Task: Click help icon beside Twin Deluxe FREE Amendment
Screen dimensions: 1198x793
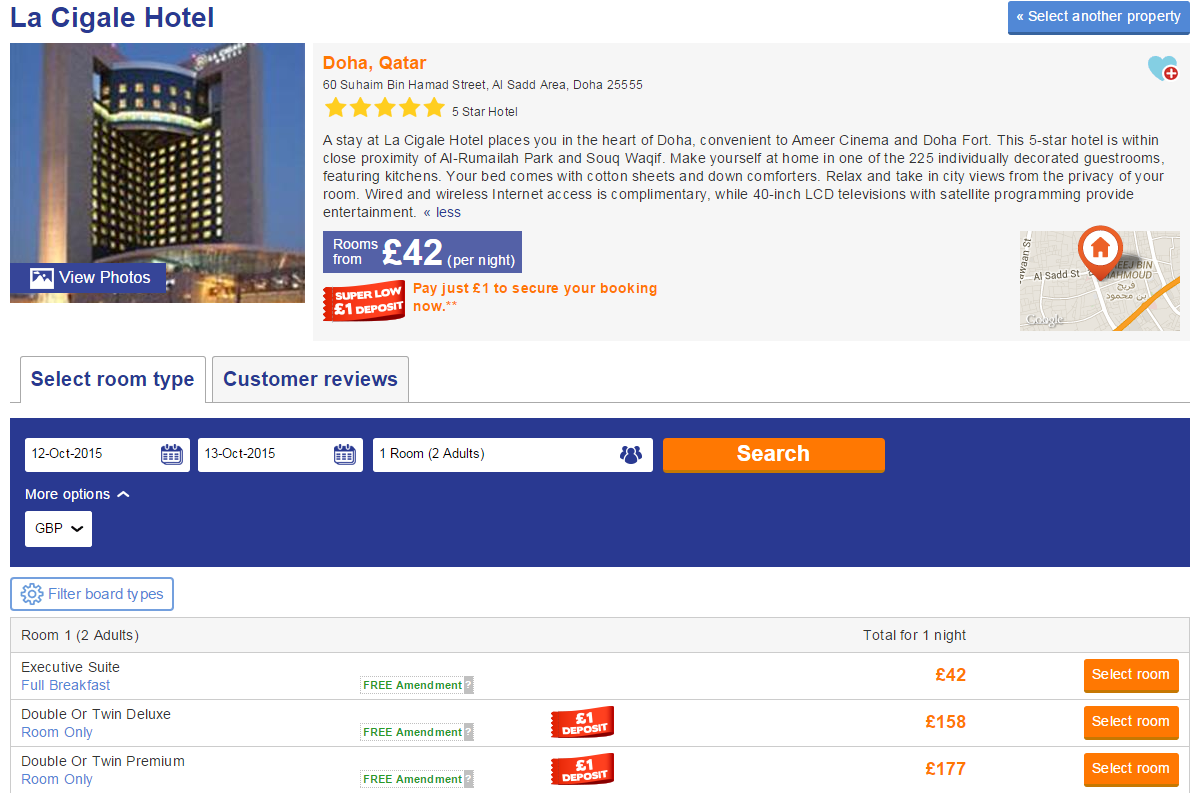Action: pos(468,732)
